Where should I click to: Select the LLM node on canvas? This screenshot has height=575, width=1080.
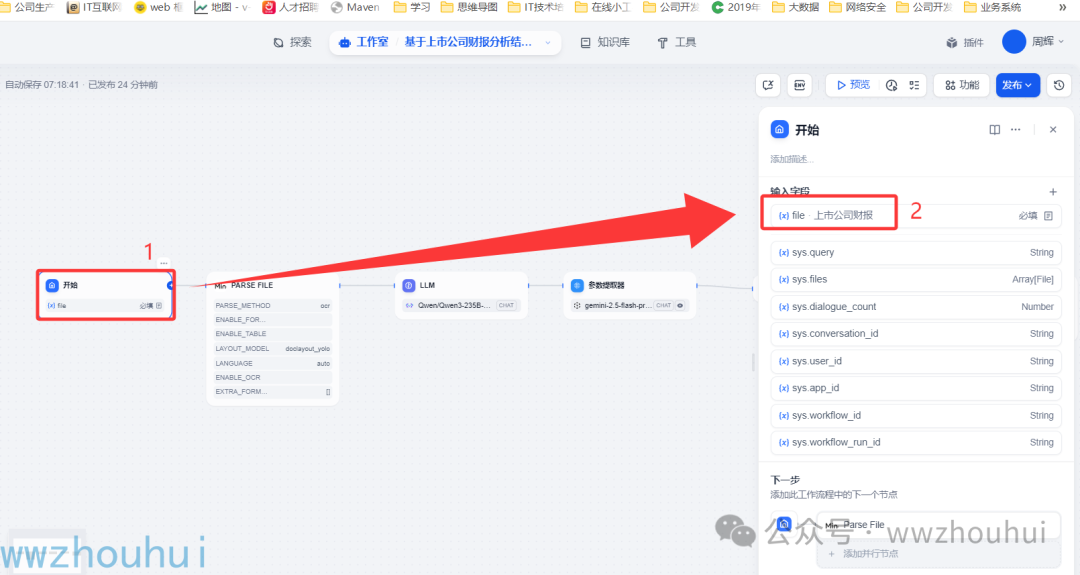tap(461, 295)
